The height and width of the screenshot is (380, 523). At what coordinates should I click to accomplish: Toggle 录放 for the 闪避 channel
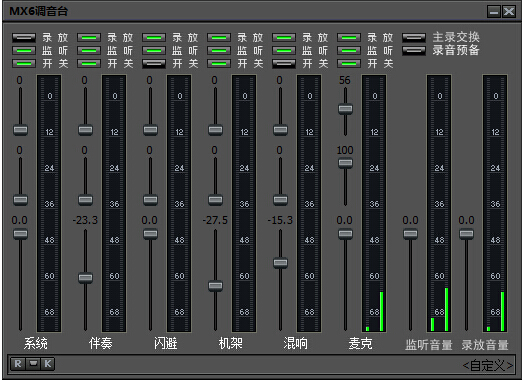click(154, 38)
